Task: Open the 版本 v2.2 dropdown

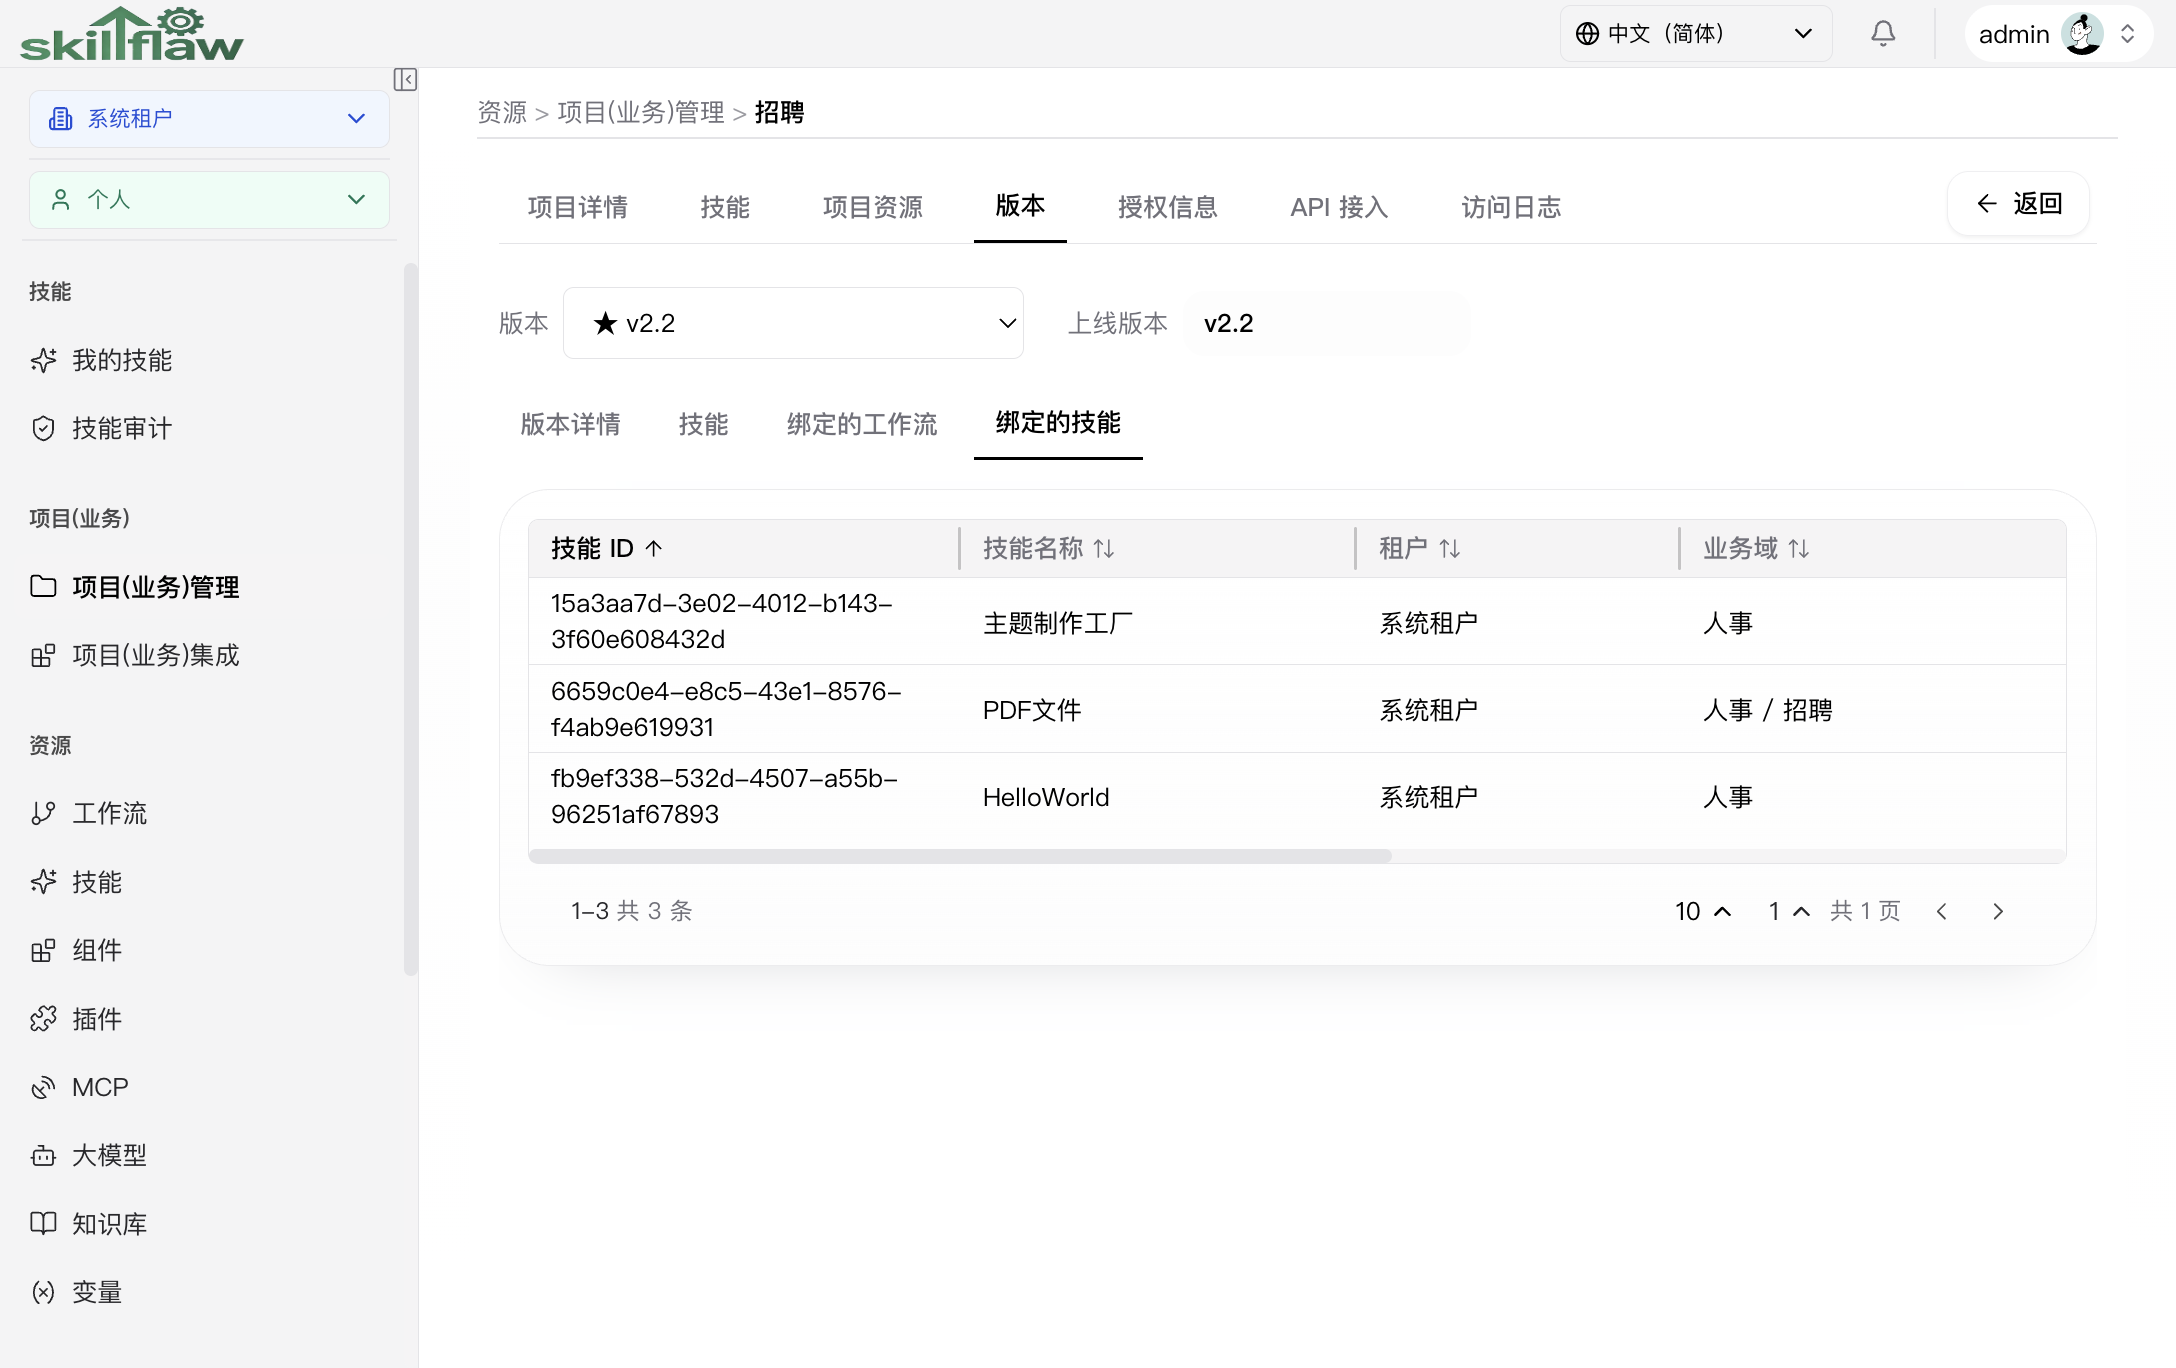Action: click(x=793, y=323)
